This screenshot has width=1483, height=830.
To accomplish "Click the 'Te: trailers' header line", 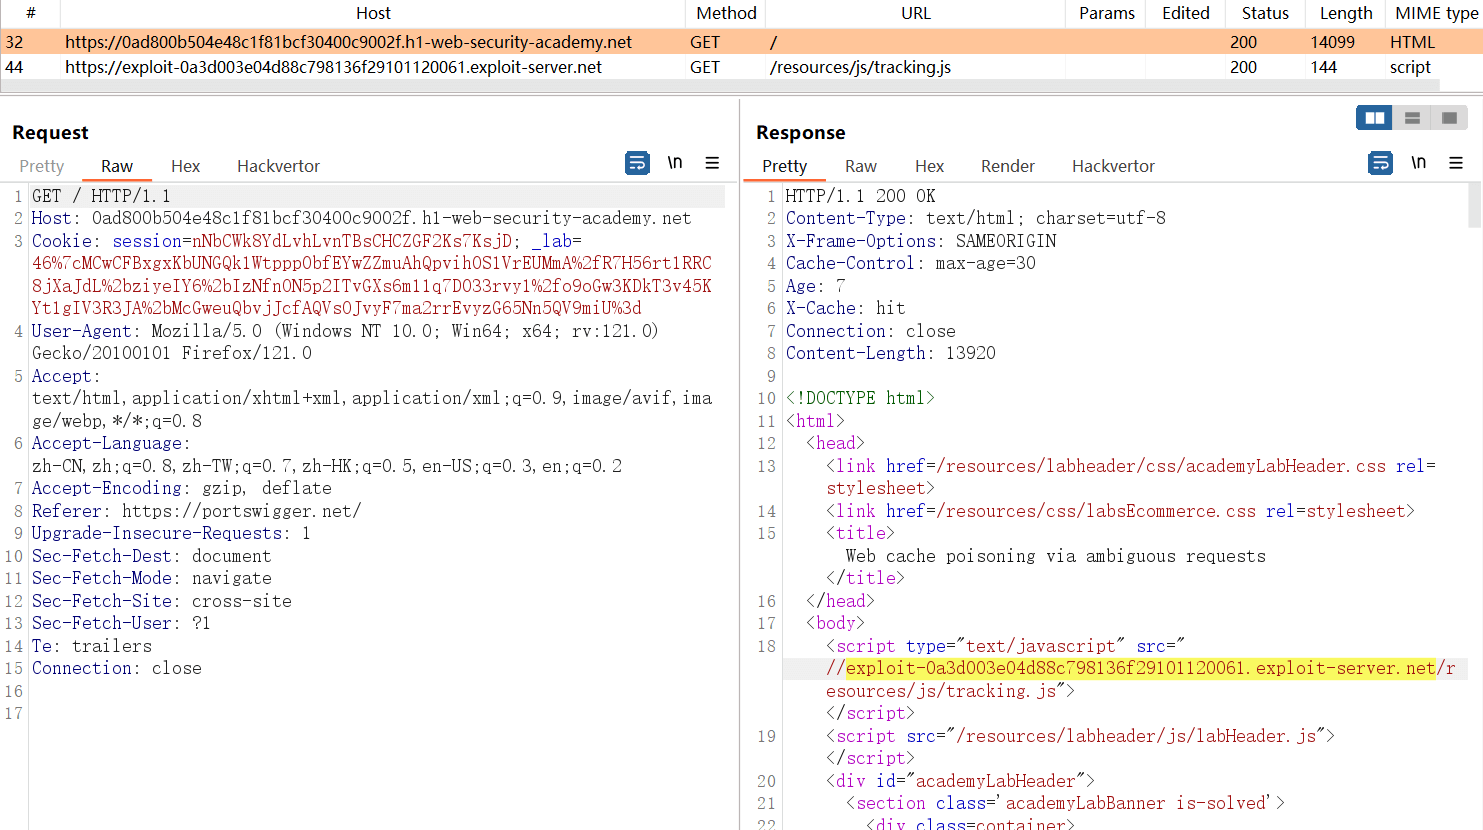I will (92, 646).
